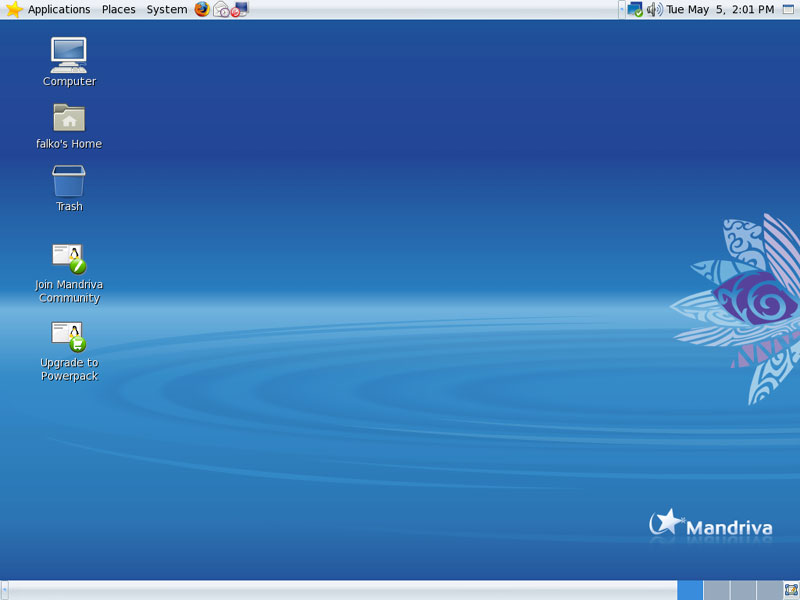Click the yellow star Applications logo
Viewport: 800px width, 600px height.
point(14,9)
